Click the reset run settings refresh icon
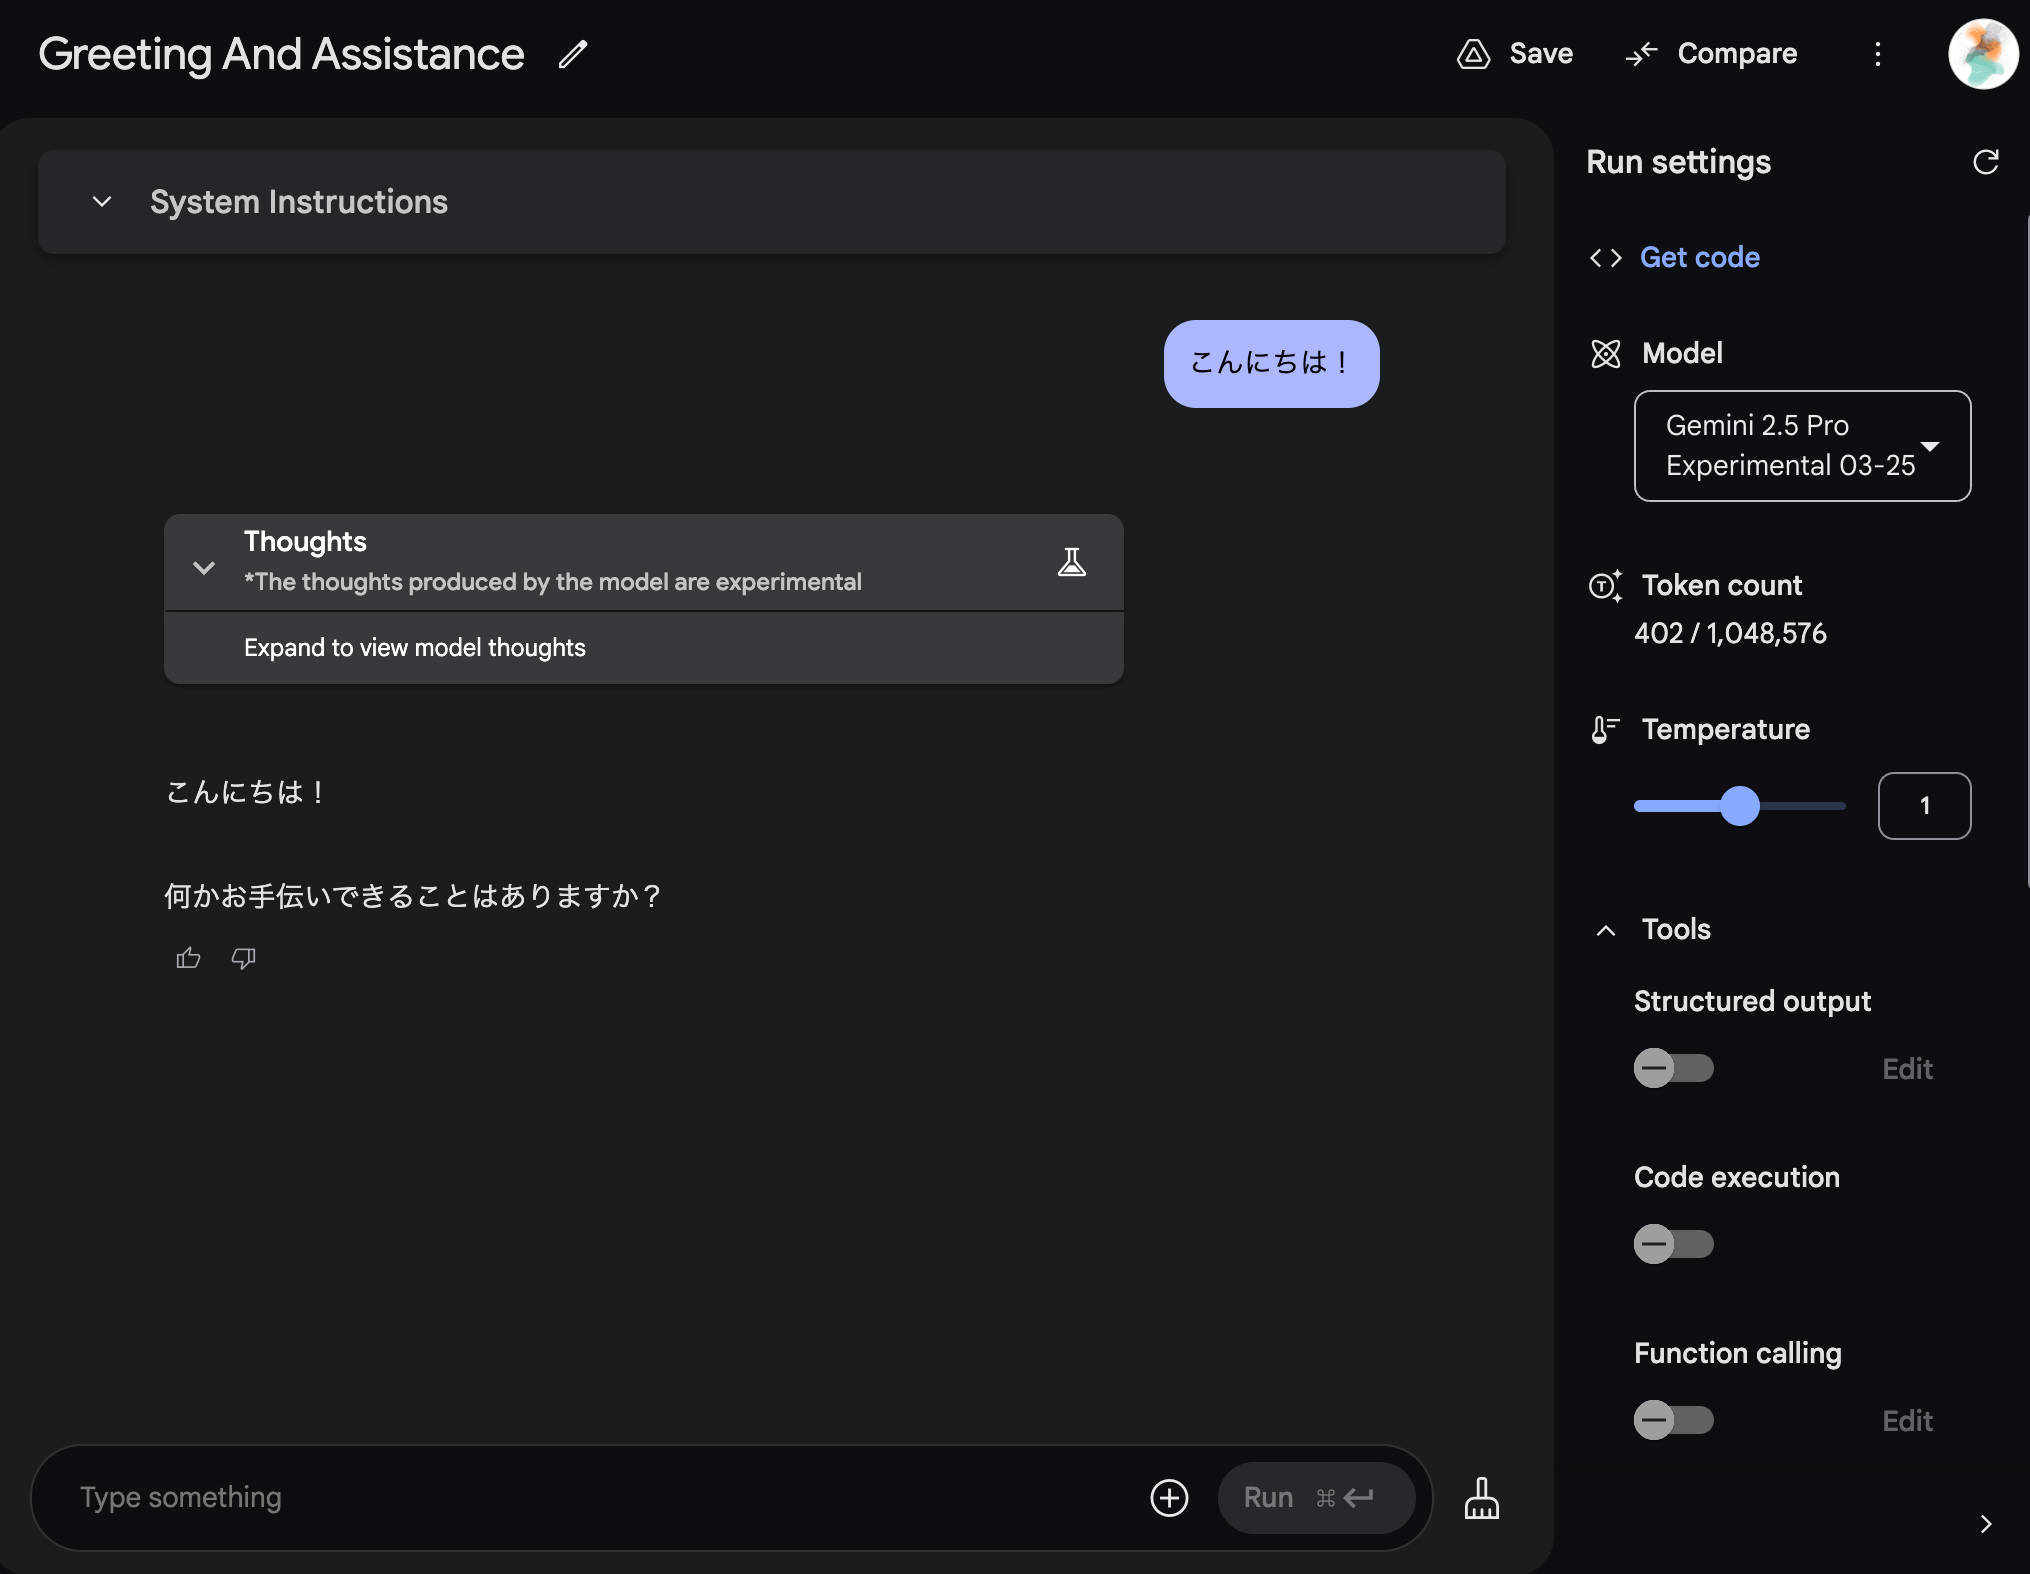2030x1574 pixels. [1985, 162]
